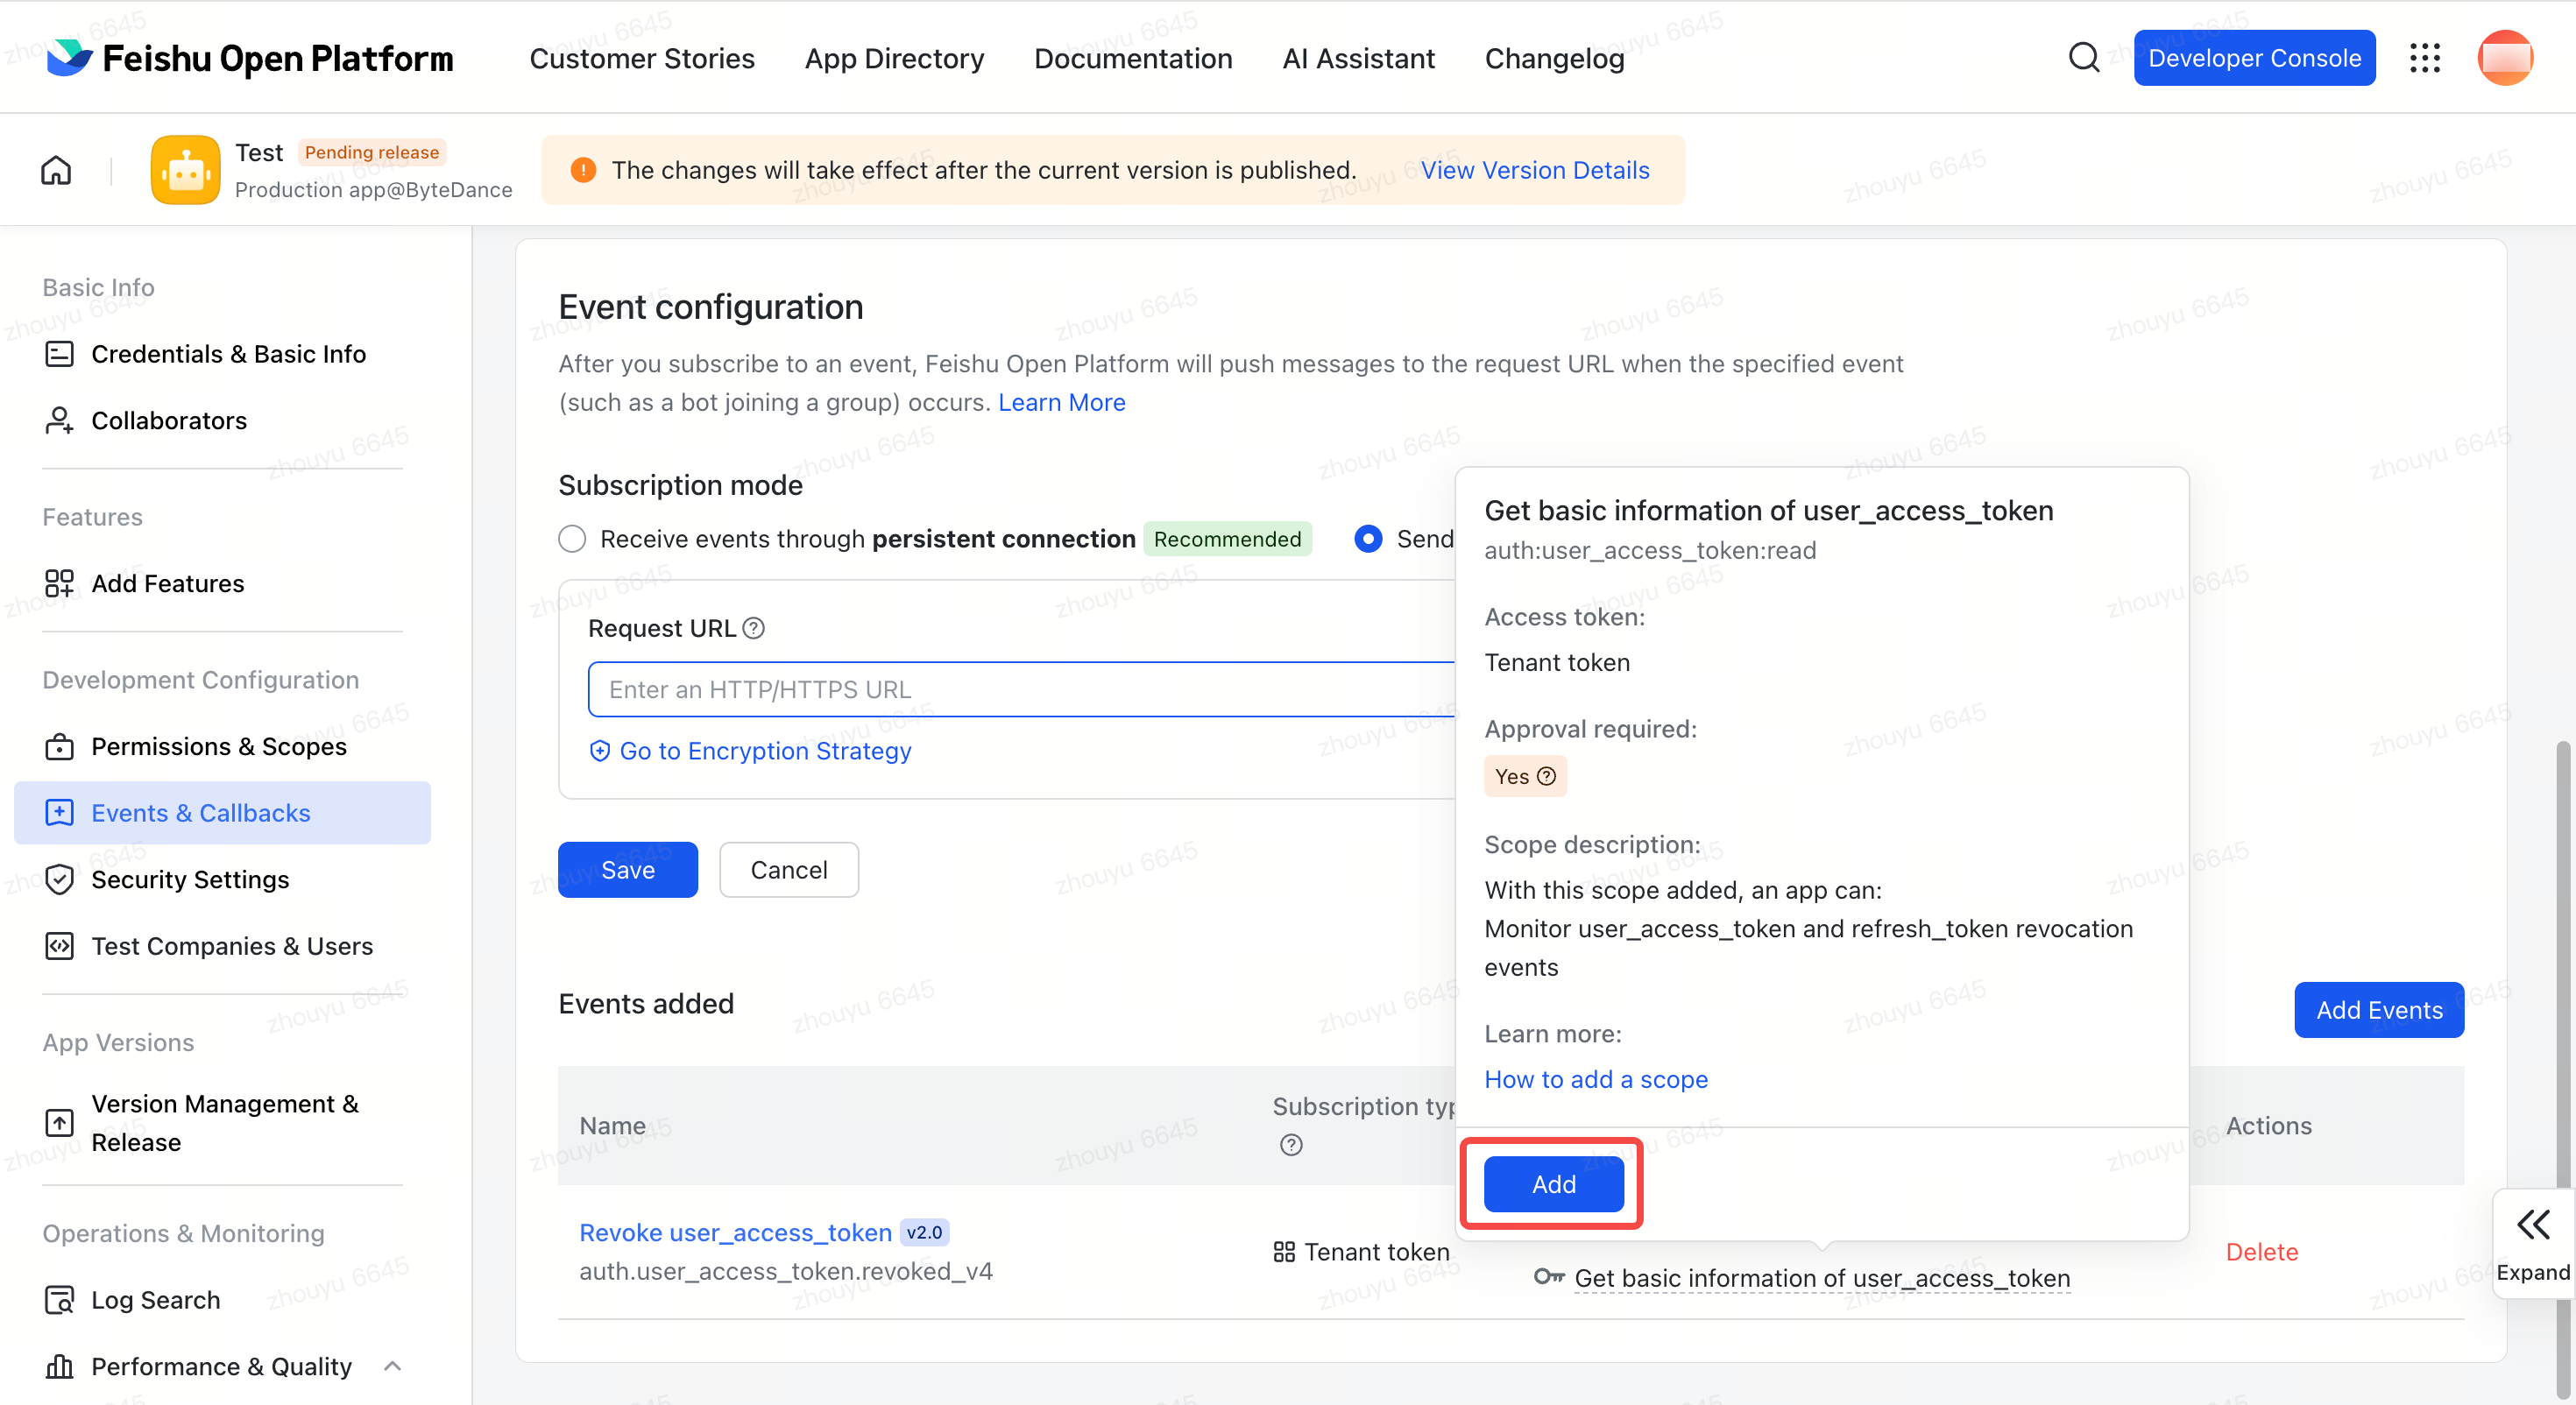Open the user avatar profile
2576x1405 pixels.
point(2504,58)
